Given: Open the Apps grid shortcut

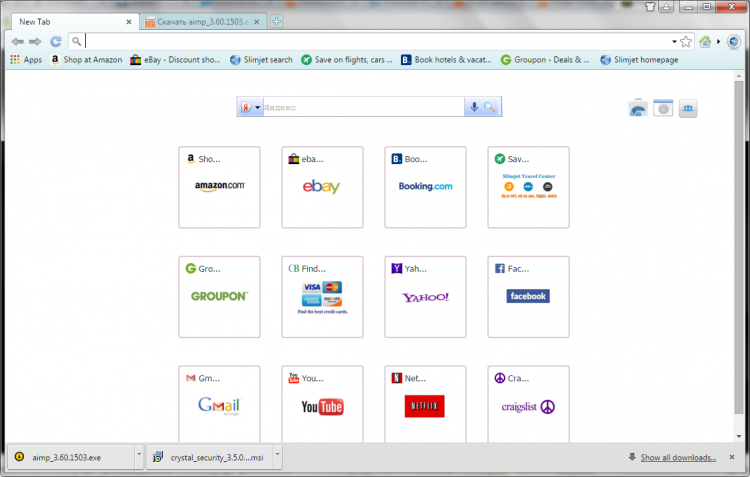Looking at the screenshot, I should (x=26, y=60).
